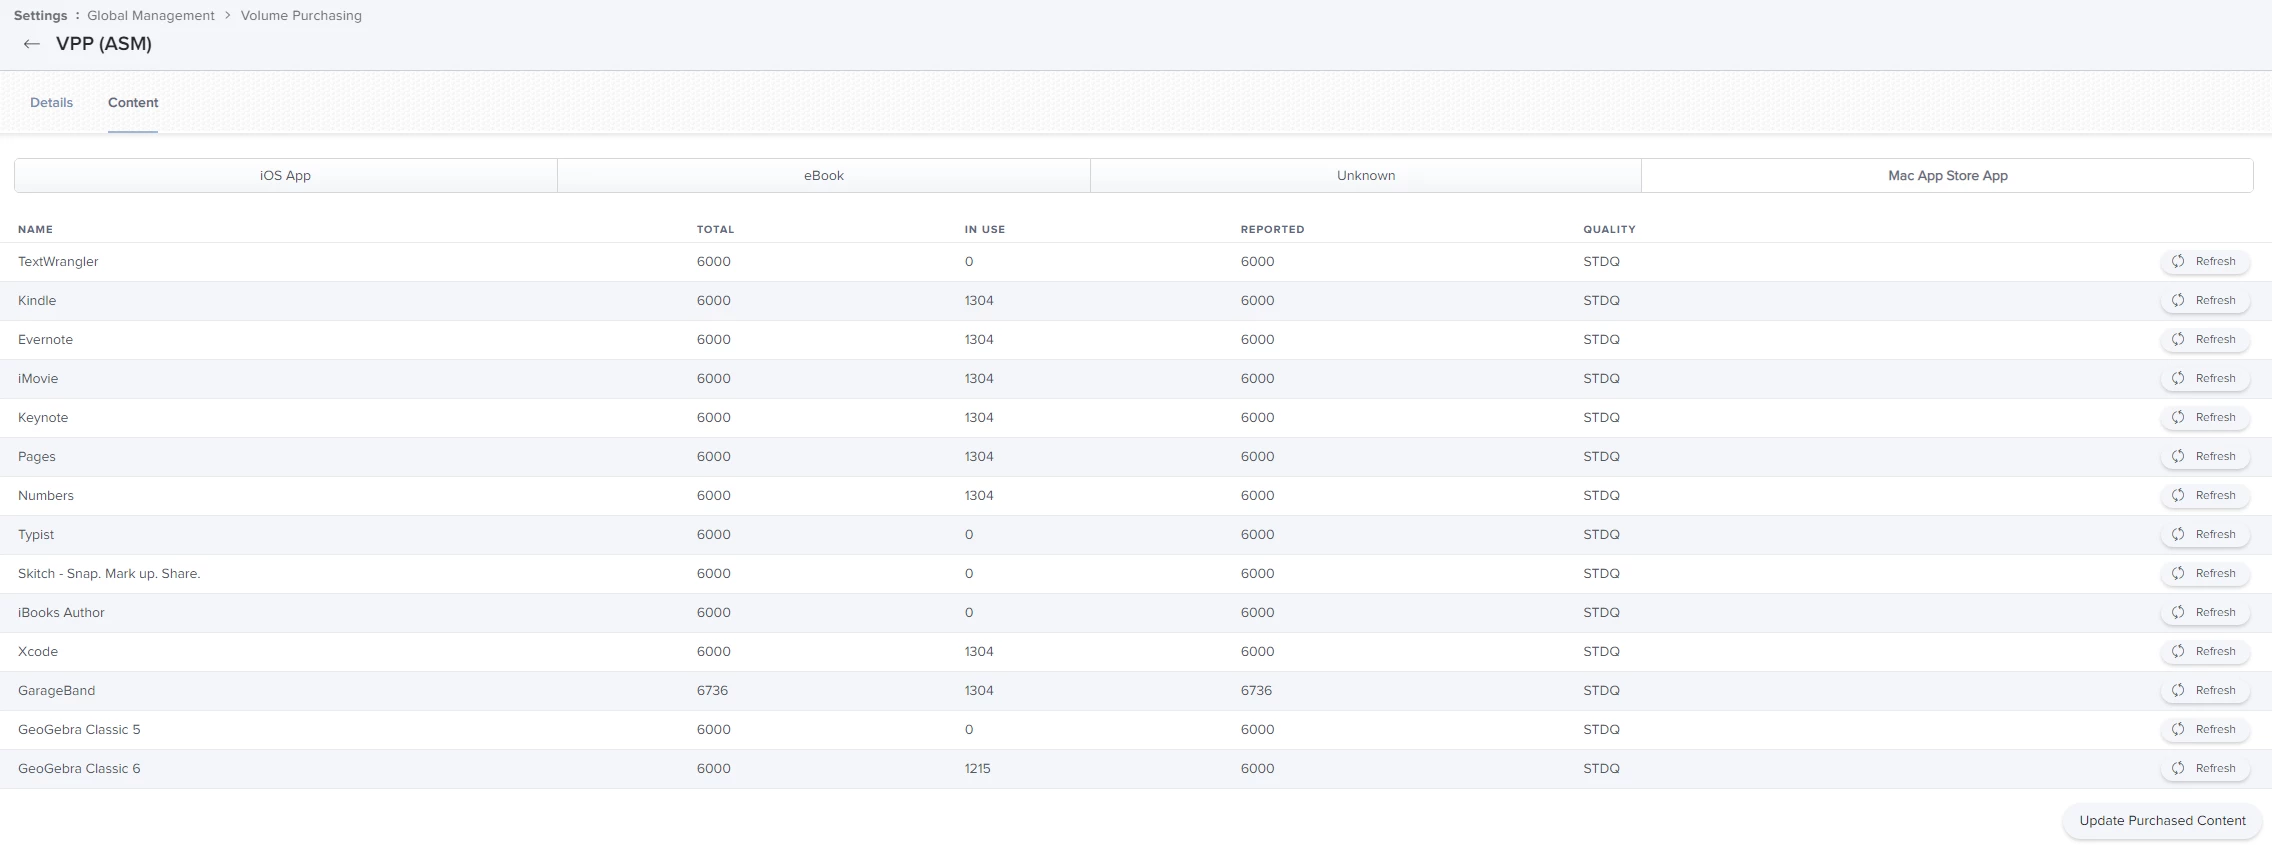Select the TextWrangler name cell
The image size is (2272, 867).
point(58,262)
